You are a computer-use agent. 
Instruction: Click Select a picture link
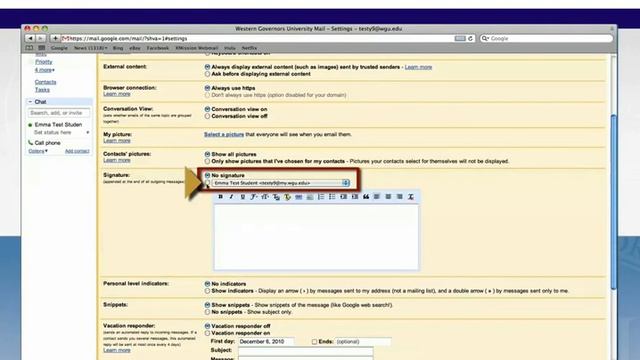(x=224, y=134)
